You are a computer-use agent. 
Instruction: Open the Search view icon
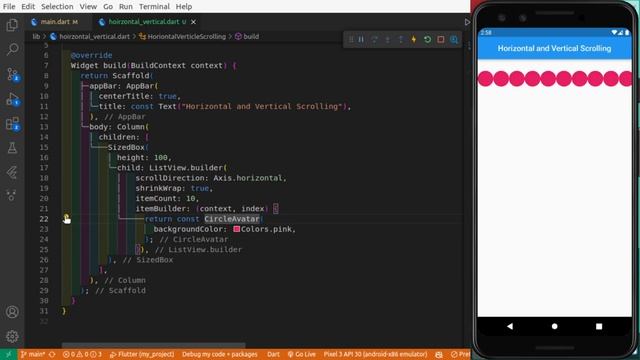[12, 49]
